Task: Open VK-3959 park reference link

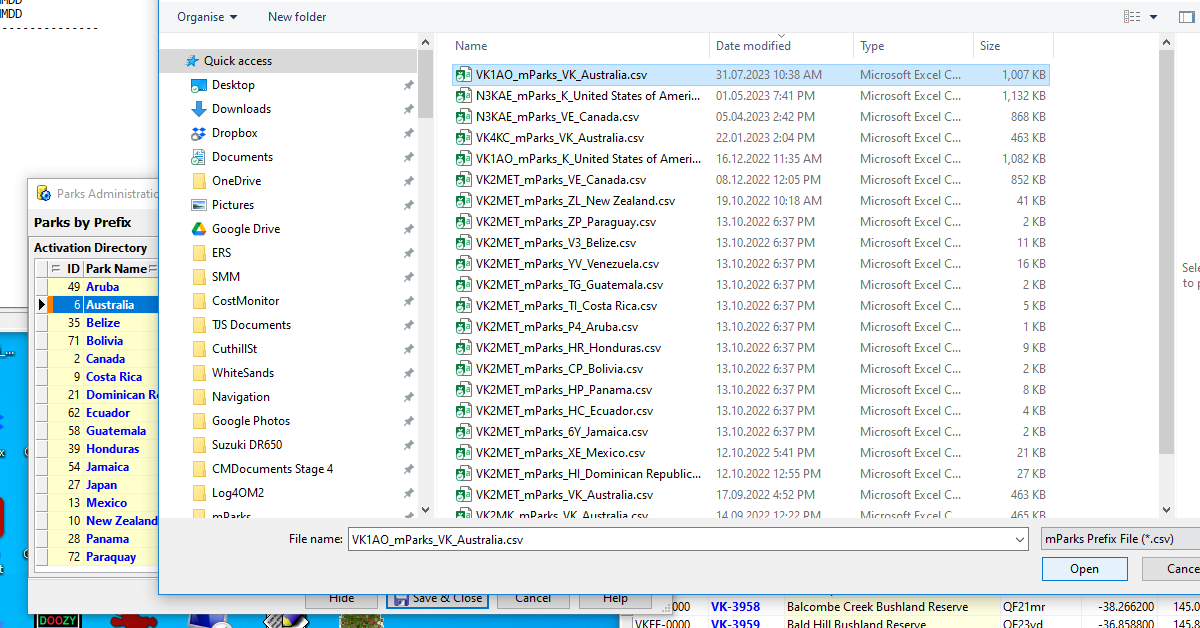Action: pos(735,623)
